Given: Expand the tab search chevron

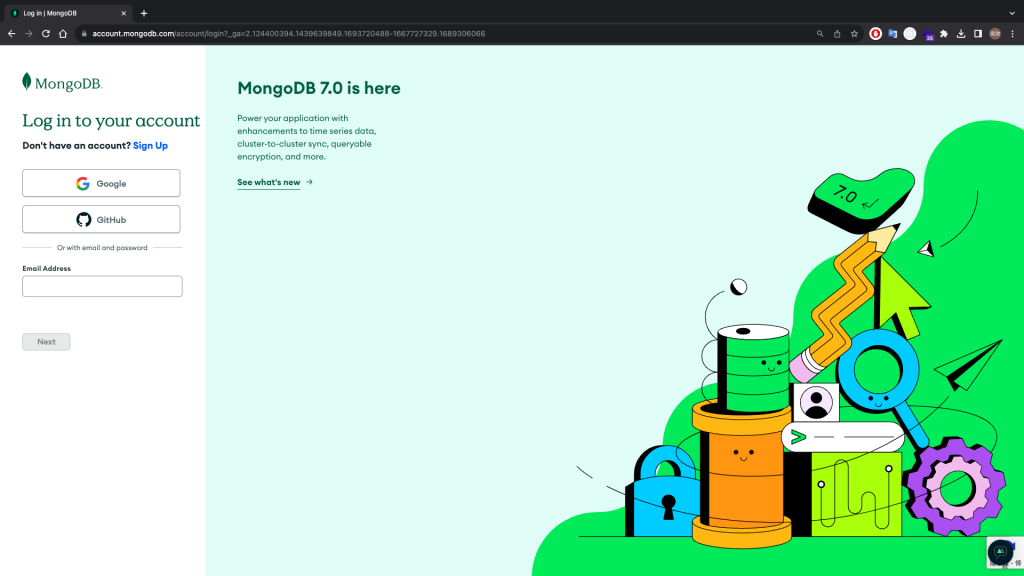Looking at the screenshot, I should click(1012, 13).
